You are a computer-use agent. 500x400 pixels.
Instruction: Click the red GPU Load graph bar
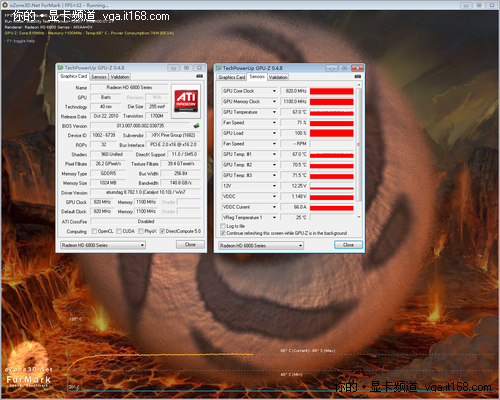click(332, 133)
